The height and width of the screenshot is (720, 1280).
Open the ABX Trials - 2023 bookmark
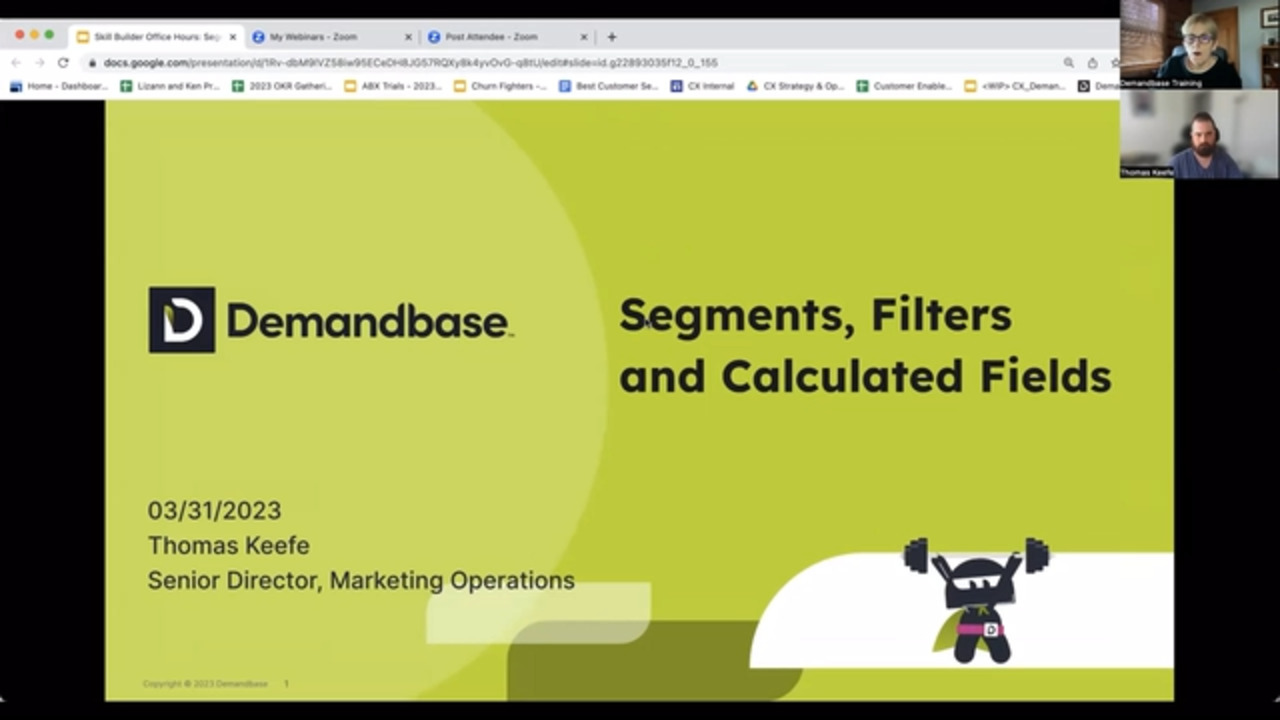tap(393, 86)
